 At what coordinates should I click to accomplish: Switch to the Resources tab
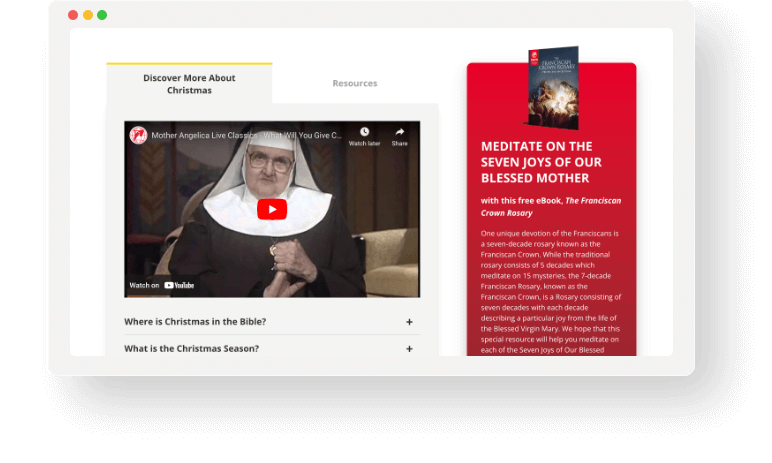354,83
